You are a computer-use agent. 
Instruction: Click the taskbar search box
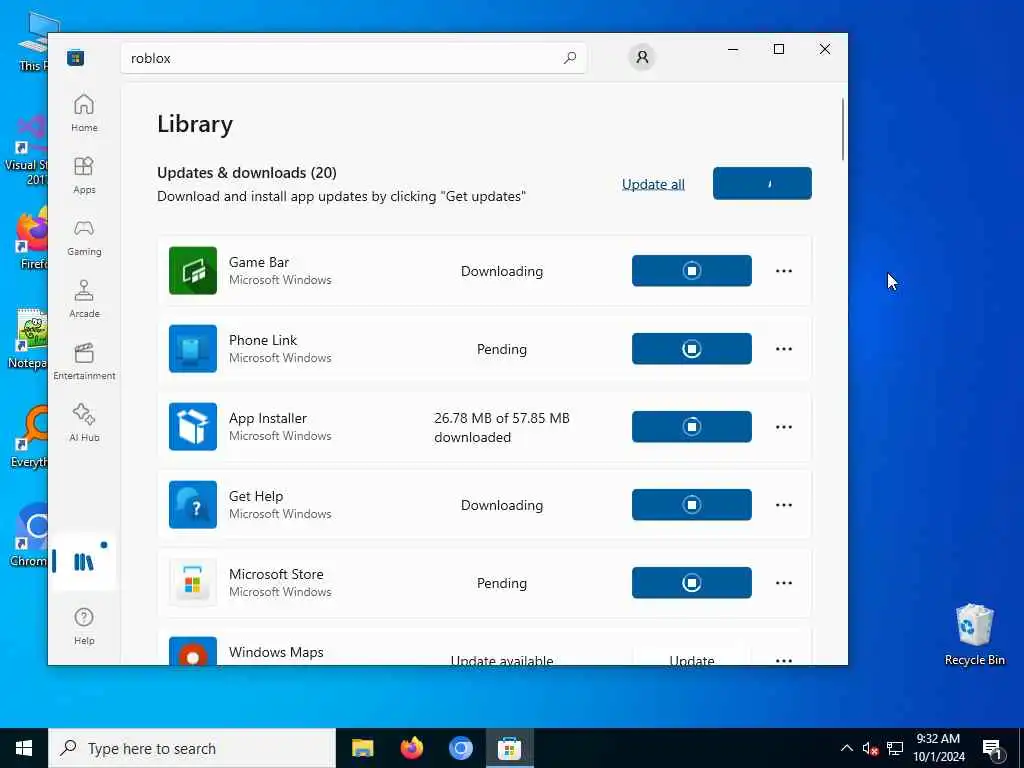tap(192, 748)
